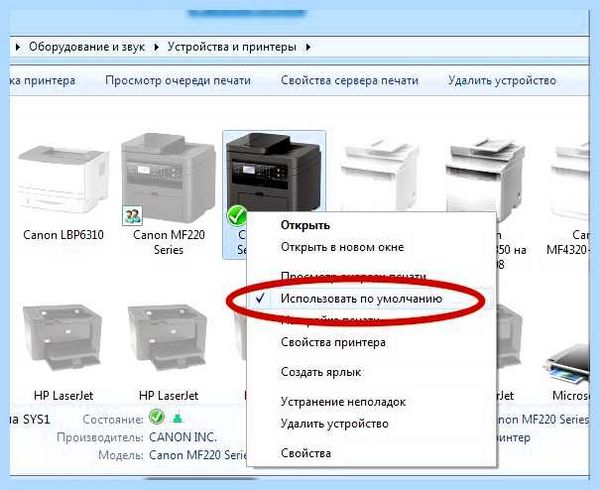Expand arrow after Устройства и принтеры breadcrumb
This screenshot has width=600, height=490.
pyautogui.click(x=308, y=47)
